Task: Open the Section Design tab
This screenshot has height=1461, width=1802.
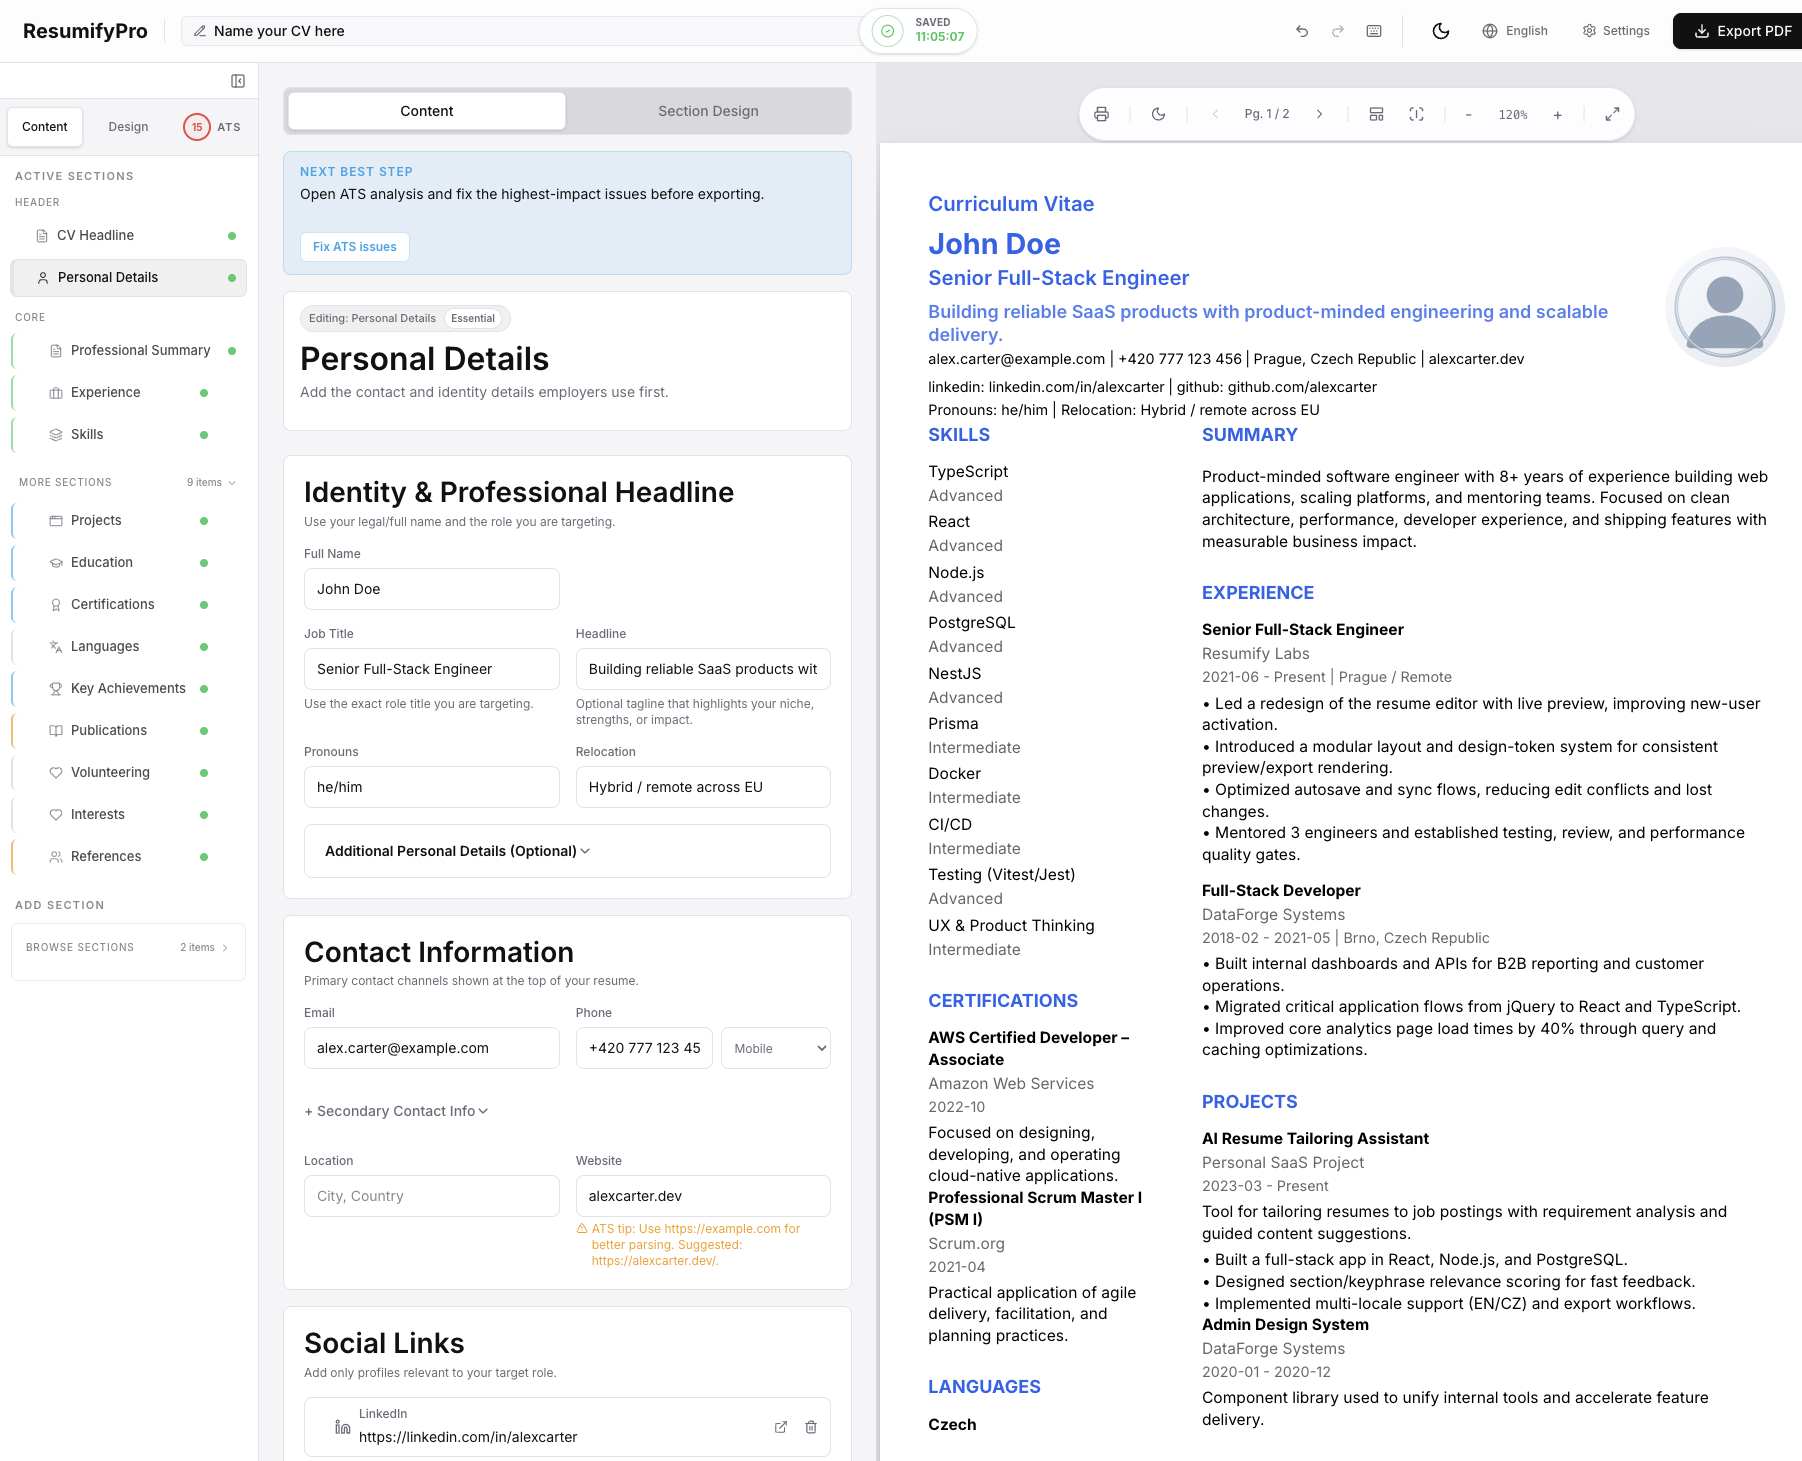Action: [x=707, y=111]
